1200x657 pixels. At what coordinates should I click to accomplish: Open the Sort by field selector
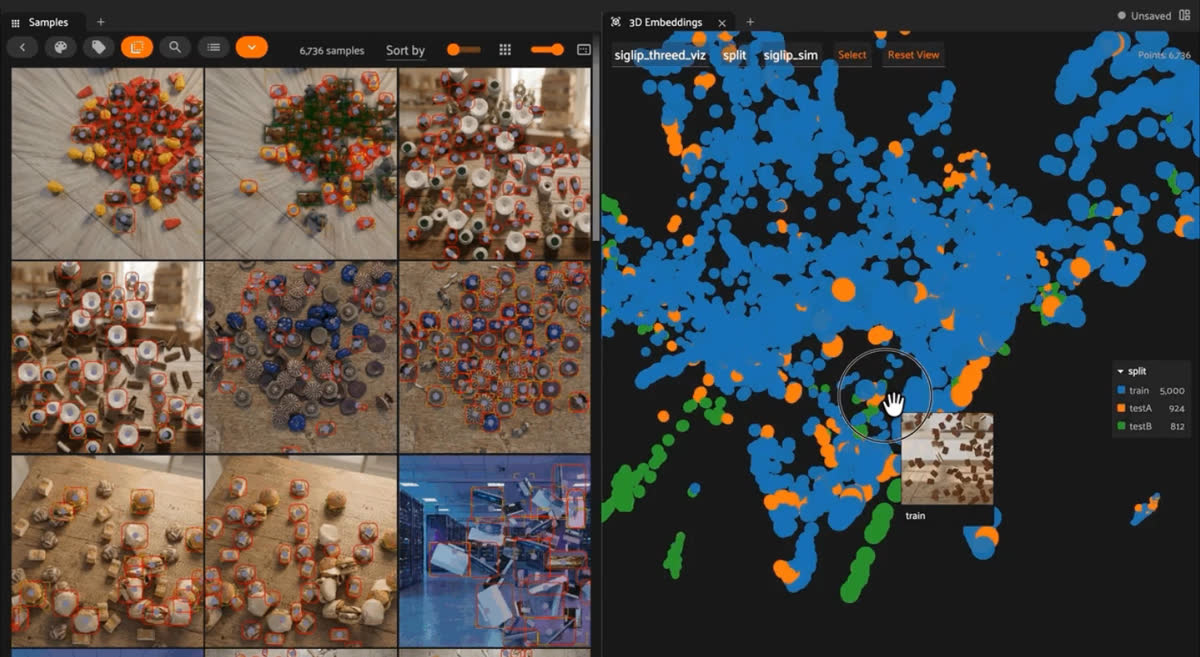point(405,50)
